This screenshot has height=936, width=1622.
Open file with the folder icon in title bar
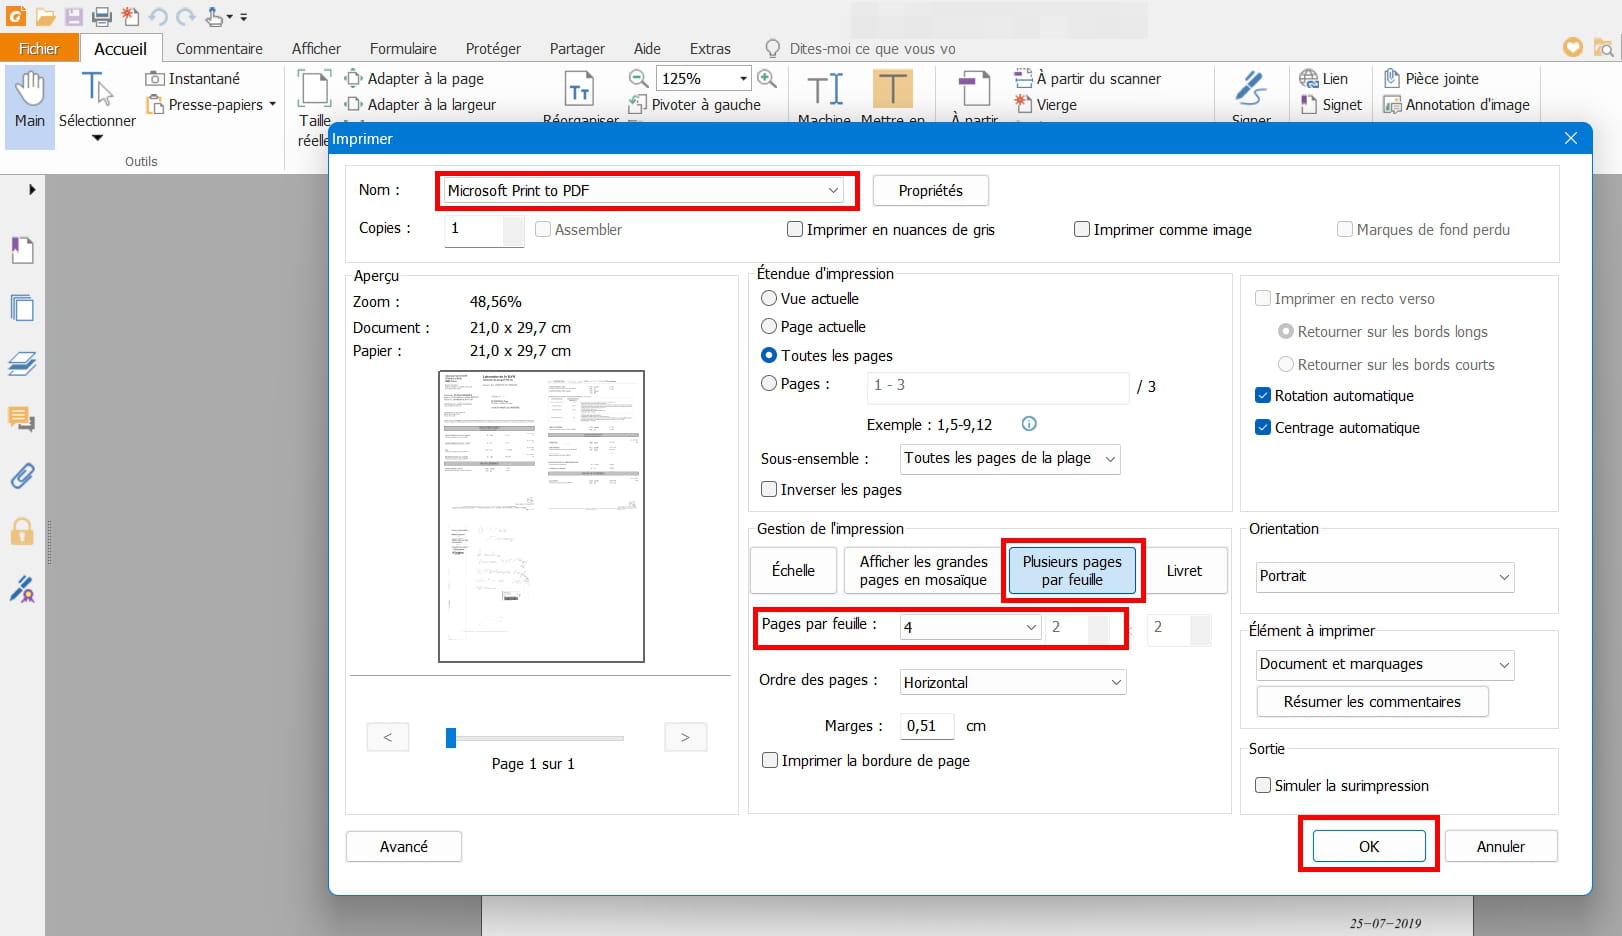click(x=45, y=17)
